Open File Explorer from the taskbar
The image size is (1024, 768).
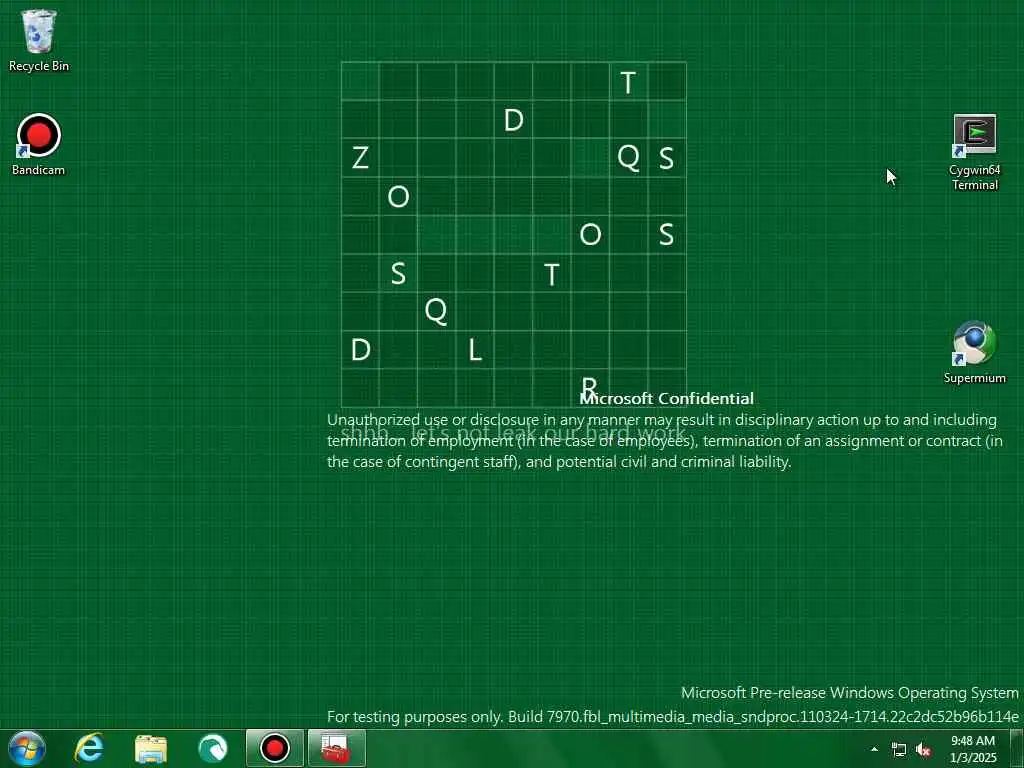[x=151, y=748]
